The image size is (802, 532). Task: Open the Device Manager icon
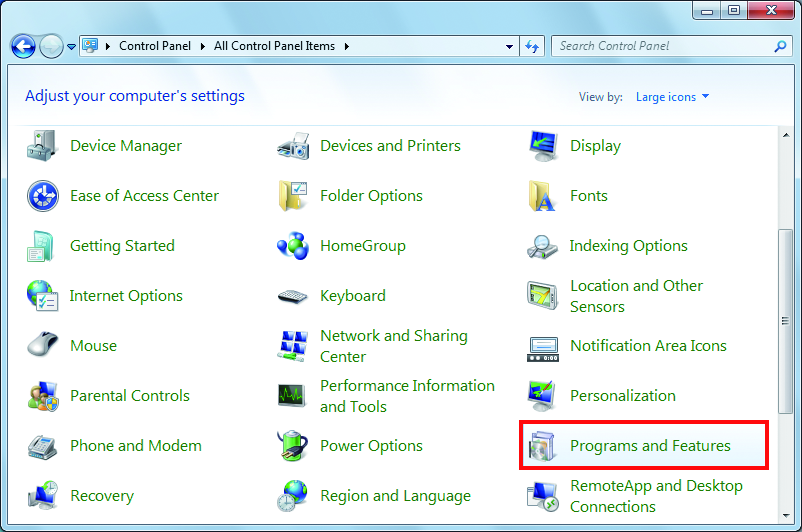pyautogui.click(x=43, y=146)
